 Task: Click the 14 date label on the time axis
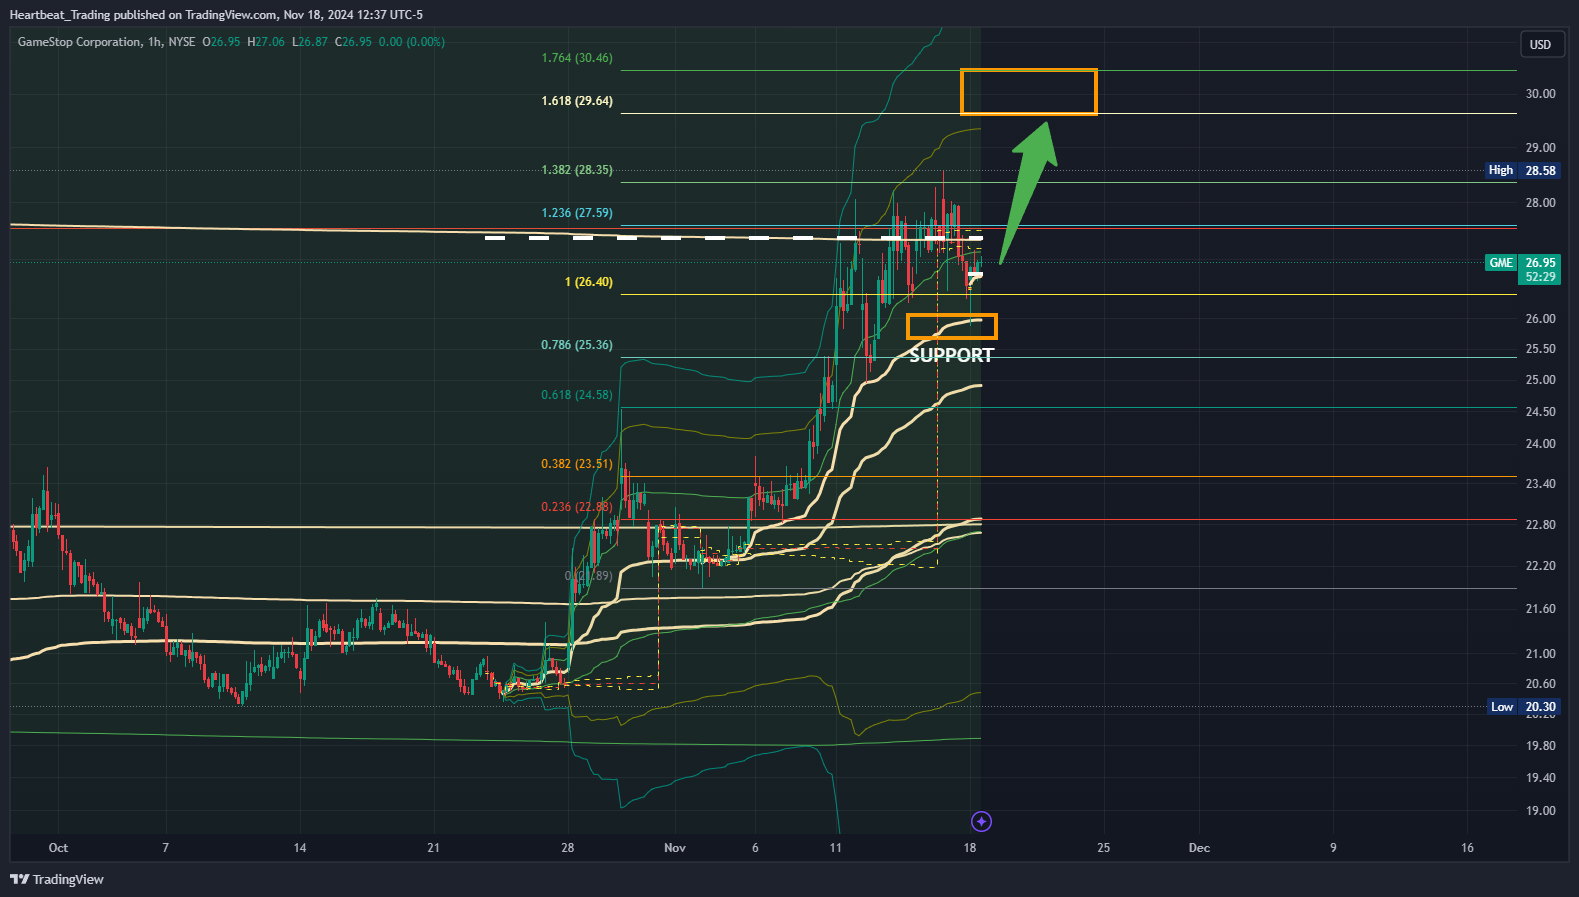click(300, 848)
